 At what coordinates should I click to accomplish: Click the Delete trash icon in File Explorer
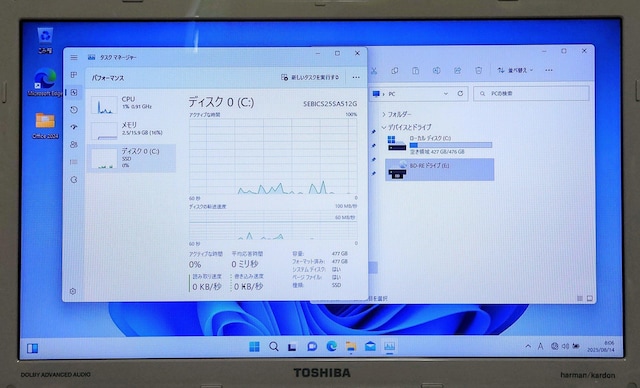pyautogui.click(x=479, y=71)
